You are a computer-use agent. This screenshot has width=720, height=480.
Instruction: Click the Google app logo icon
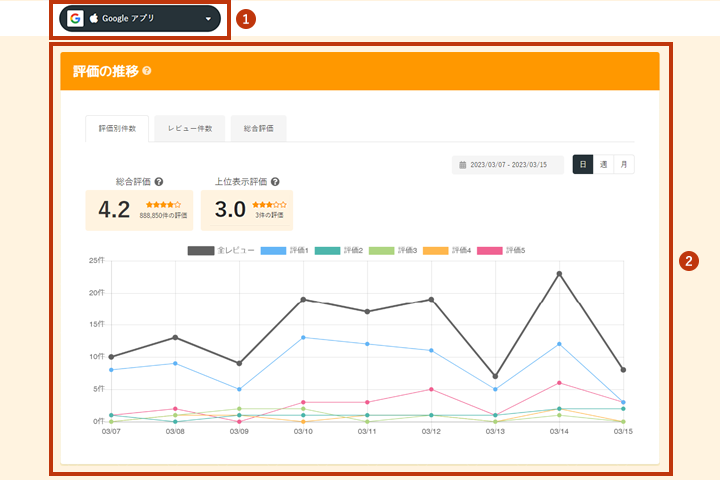point(75,18)
